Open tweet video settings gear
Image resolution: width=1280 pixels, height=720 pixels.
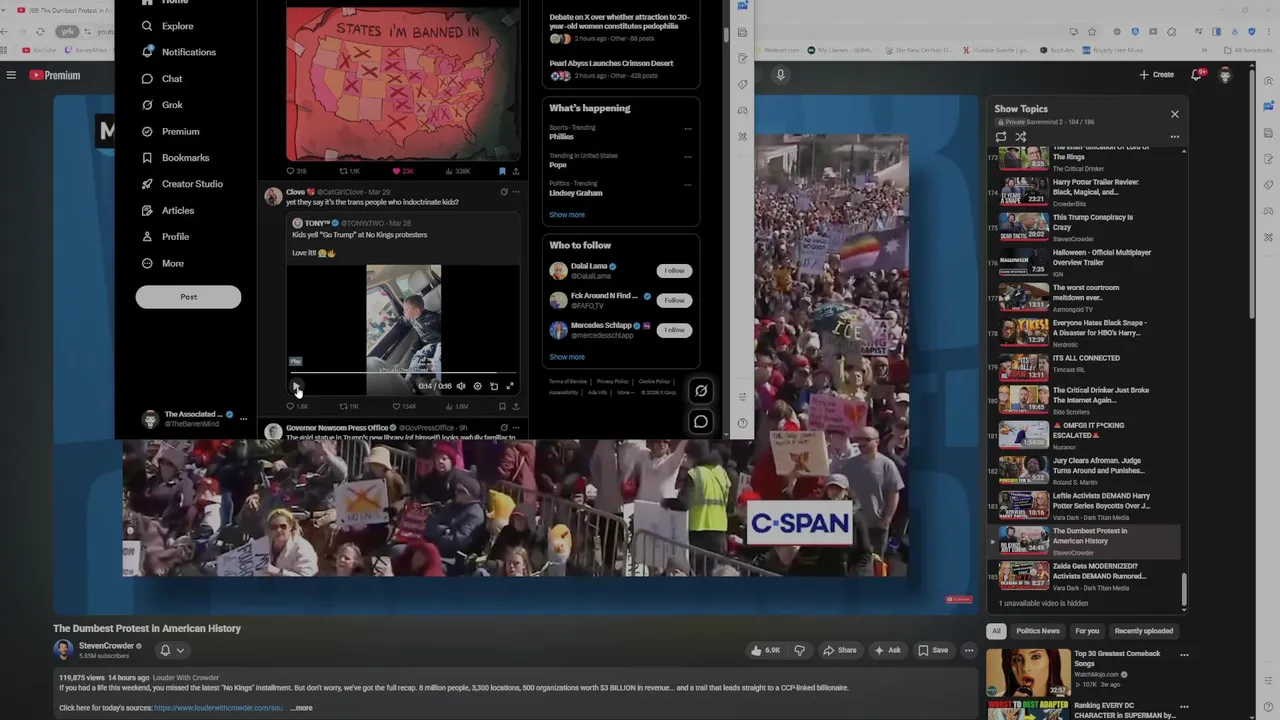477,386
